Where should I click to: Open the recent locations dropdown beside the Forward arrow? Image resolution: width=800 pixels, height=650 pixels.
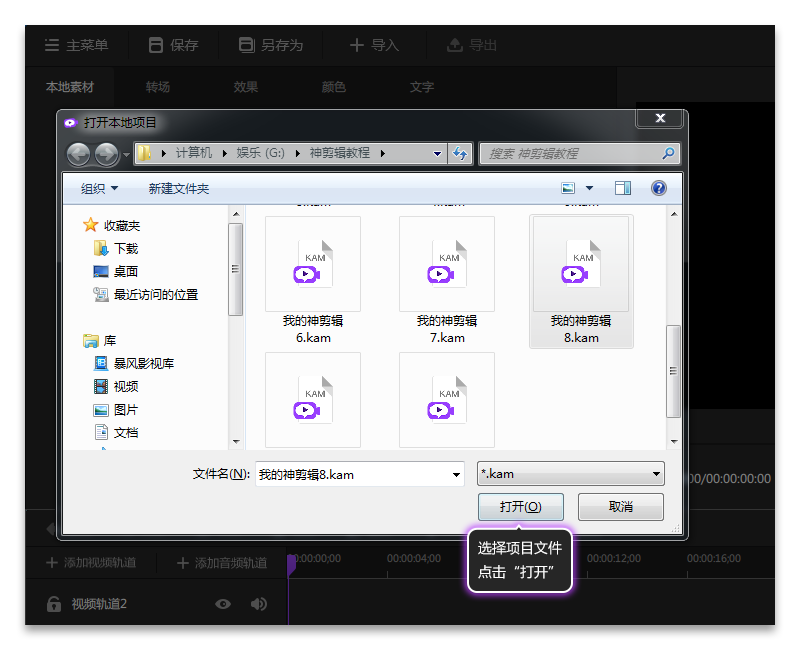click(126, 154)
